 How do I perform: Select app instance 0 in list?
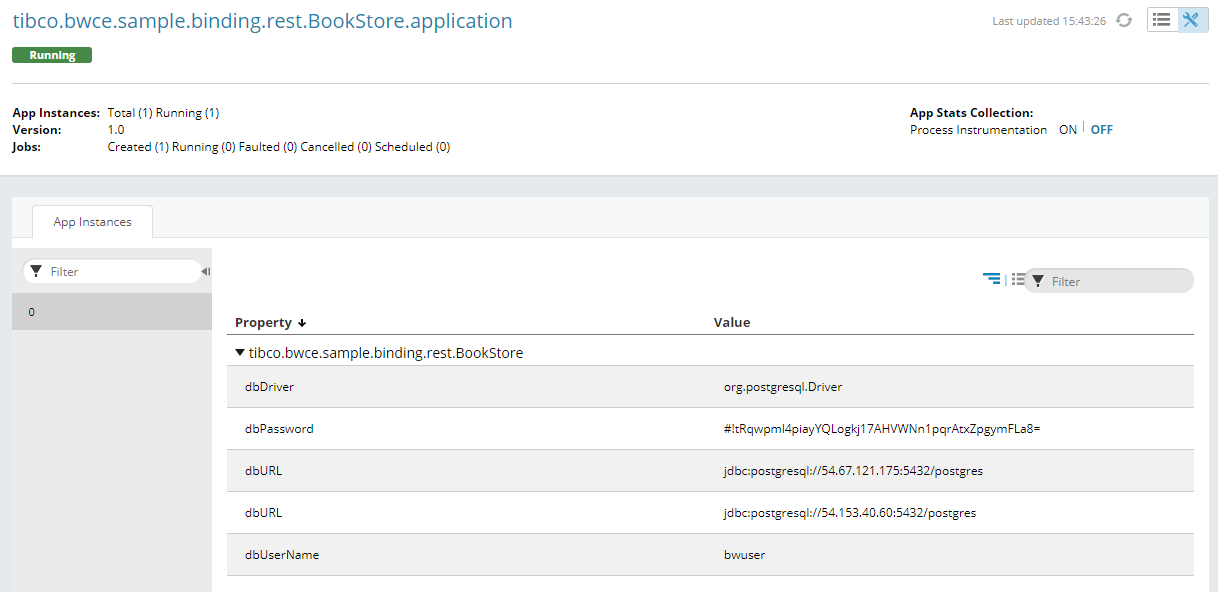click(112, 312)
